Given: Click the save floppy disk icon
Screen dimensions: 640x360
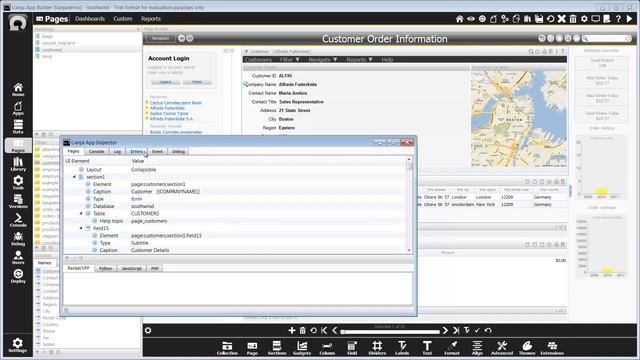Looking at the screenshot, I should click(x=539, y=19).
